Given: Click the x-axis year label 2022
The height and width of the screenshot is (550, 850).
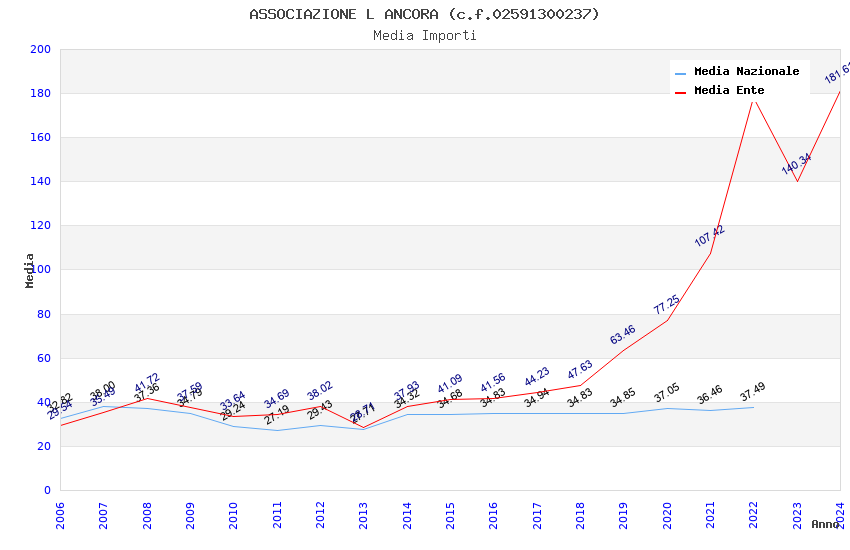Looking at the screenshot, I should coord(754,515).
